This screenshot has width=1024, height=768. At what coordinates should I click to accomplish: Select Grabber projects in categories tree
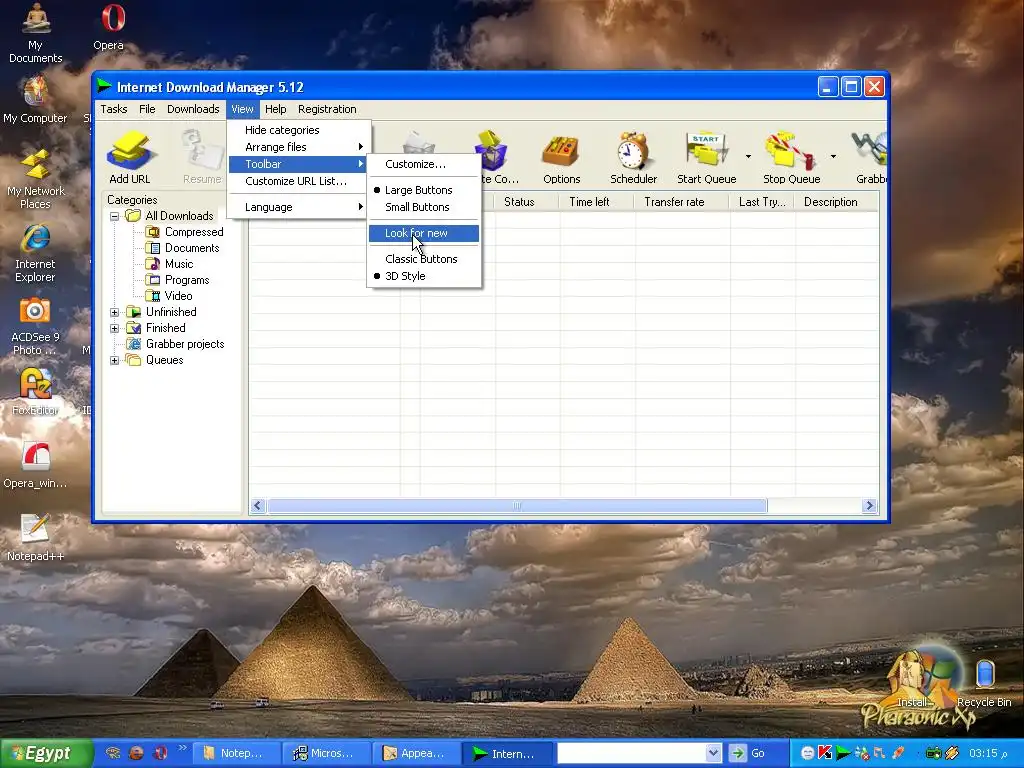point(176,344)
